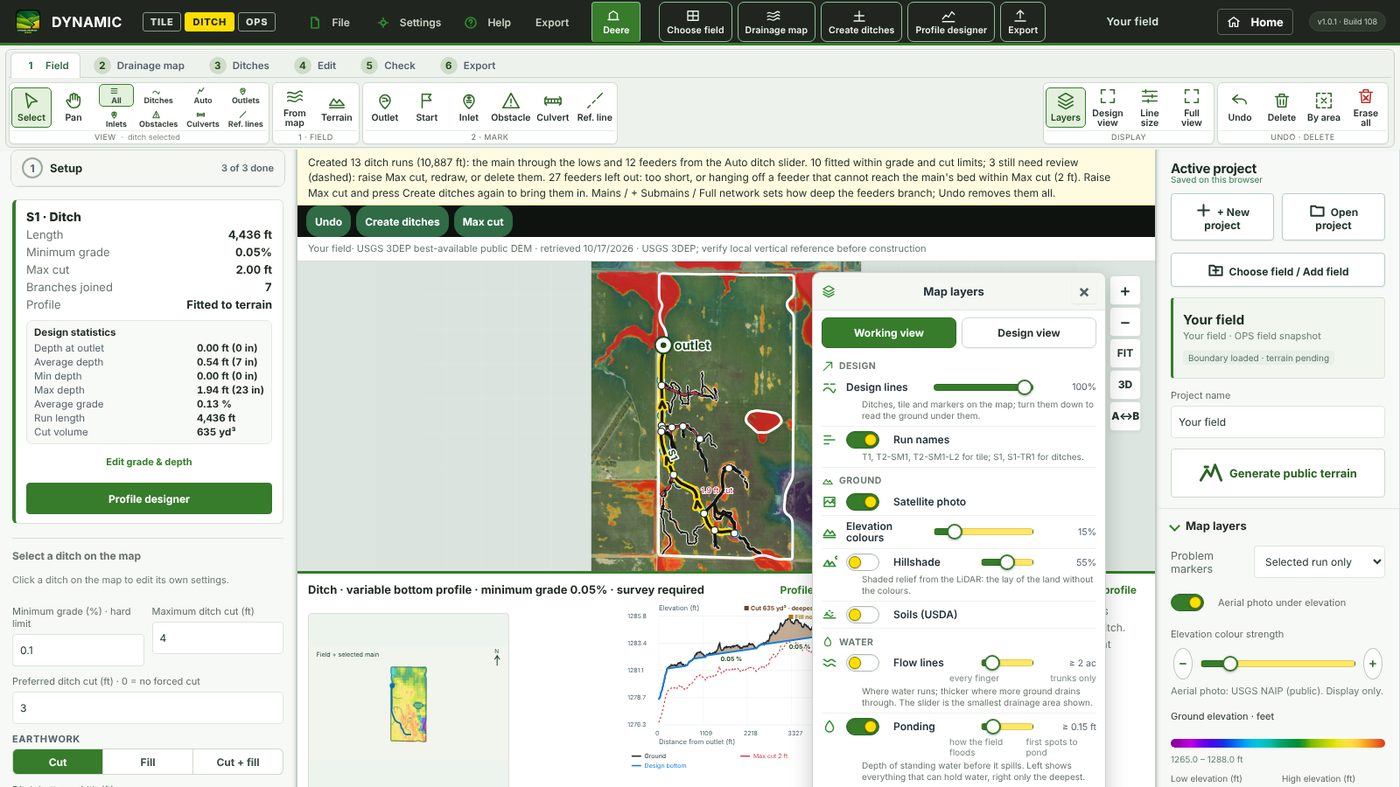Choose the Outlet marker tool
Viewport: 1400px width, 787px height.
tap(385, 106)
